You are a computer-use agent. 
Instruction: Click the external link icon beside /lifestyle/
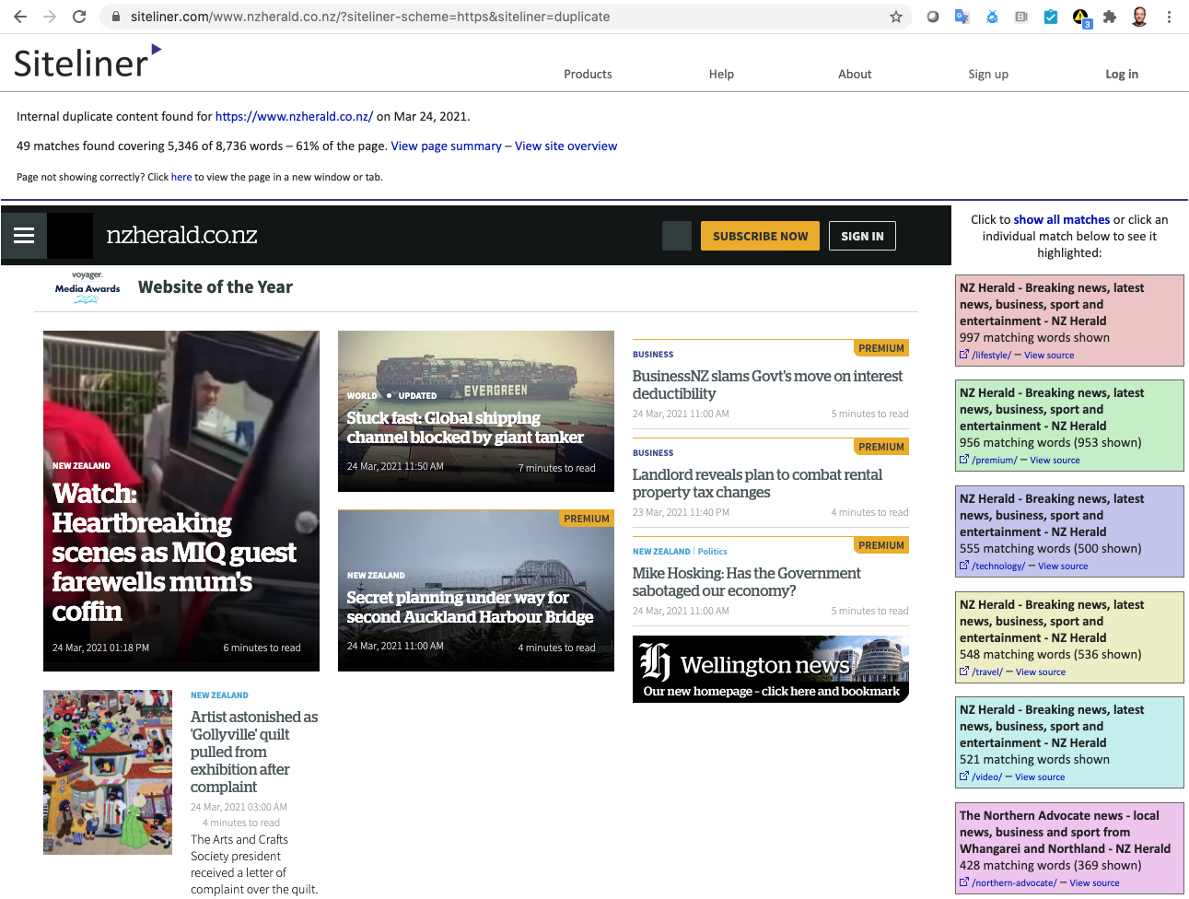(964, 354)
